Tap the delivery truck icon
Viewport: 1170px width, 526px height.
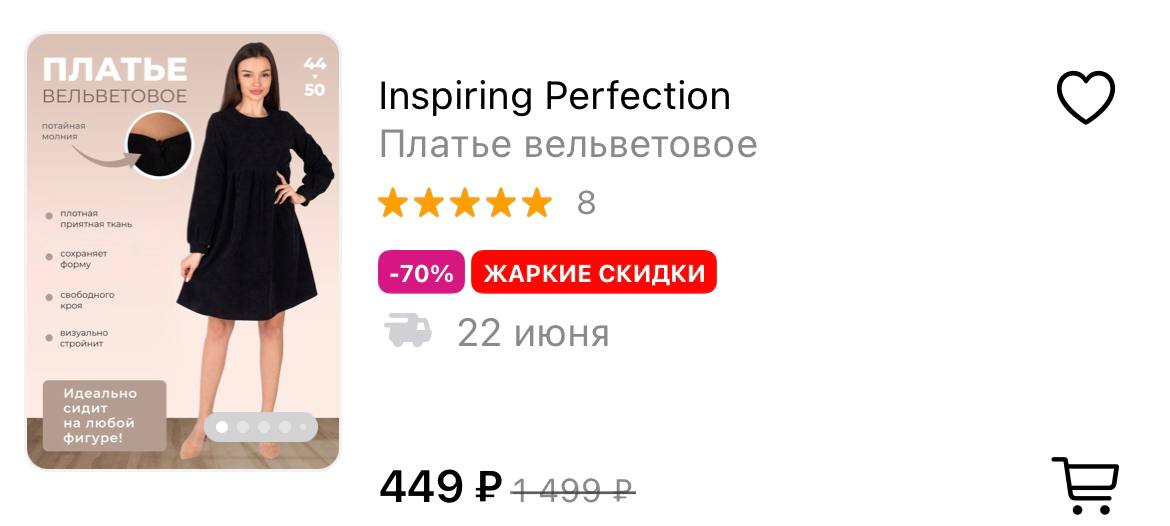pyautogui.click(x=408, y=331)
